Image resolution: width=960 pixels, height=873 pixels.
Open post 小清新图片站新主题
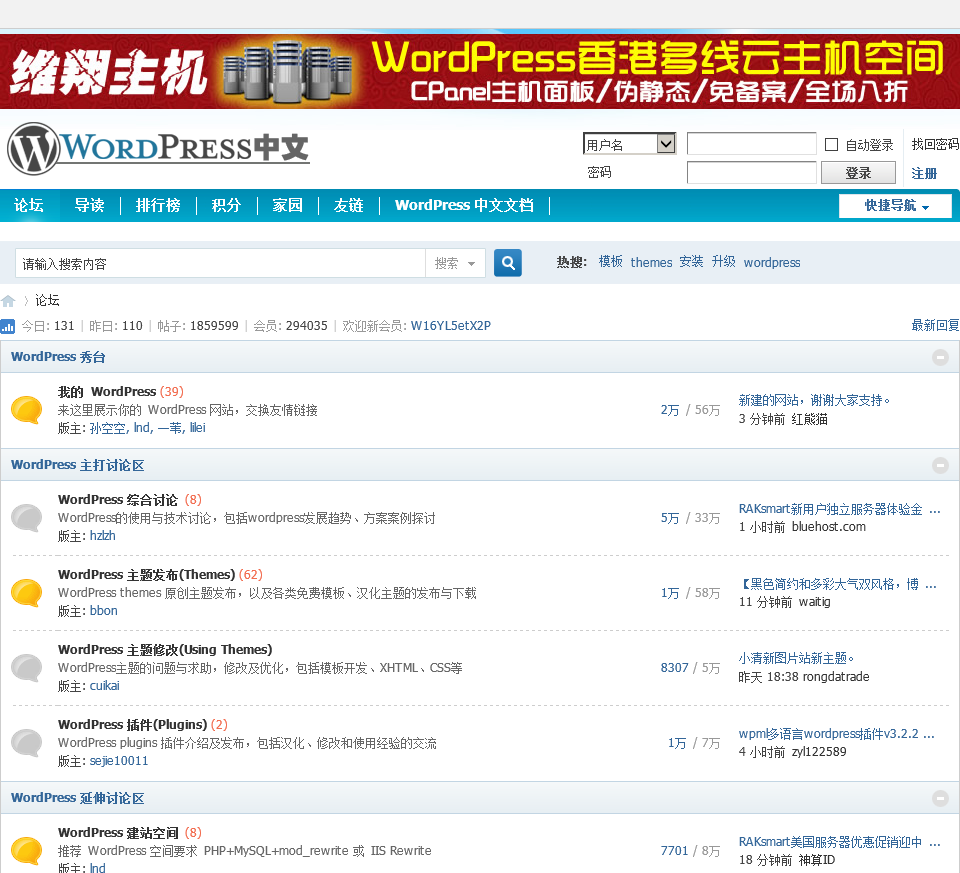tap(796, 659)
